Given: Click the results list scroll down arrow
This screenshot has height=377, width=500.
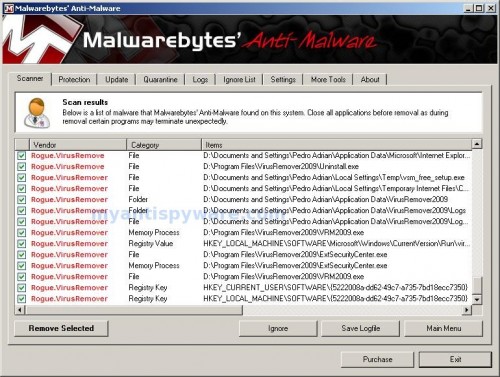Looking at the screenshot, I should [477, 299].
